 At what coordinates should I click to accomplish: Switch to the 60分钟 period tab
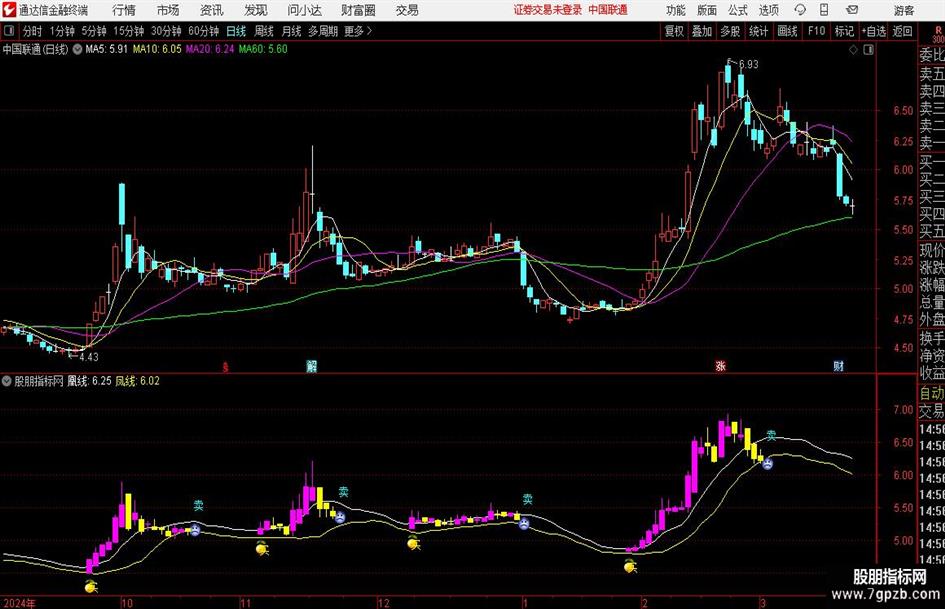tap(204, 31)
